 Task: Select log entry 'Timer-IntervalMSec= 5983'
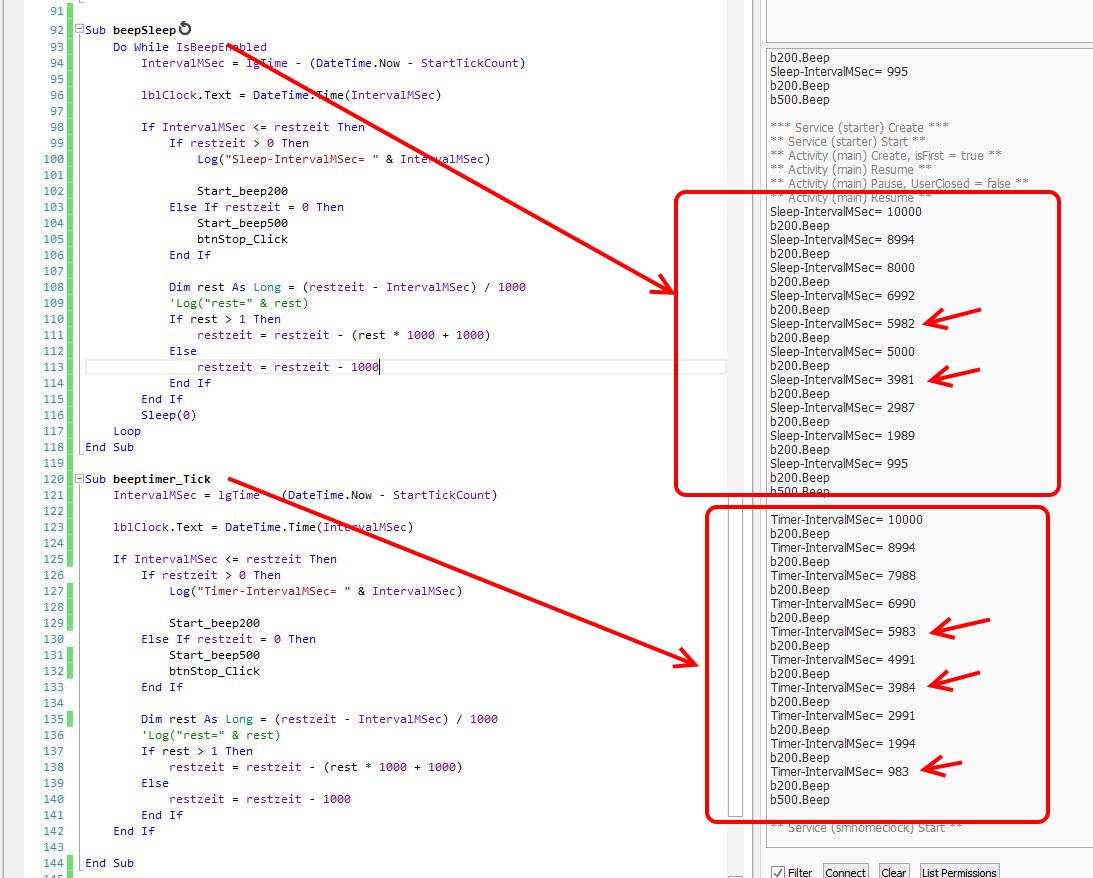pyautogui.click(x=843, y=631)
